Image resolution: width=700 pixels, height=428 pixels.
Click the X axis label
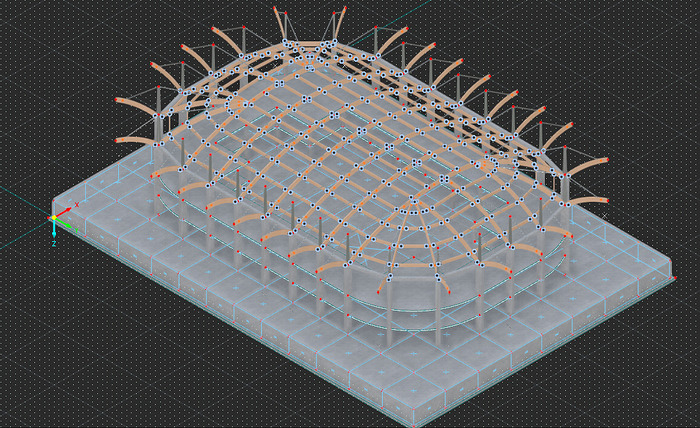coord(76,203)
